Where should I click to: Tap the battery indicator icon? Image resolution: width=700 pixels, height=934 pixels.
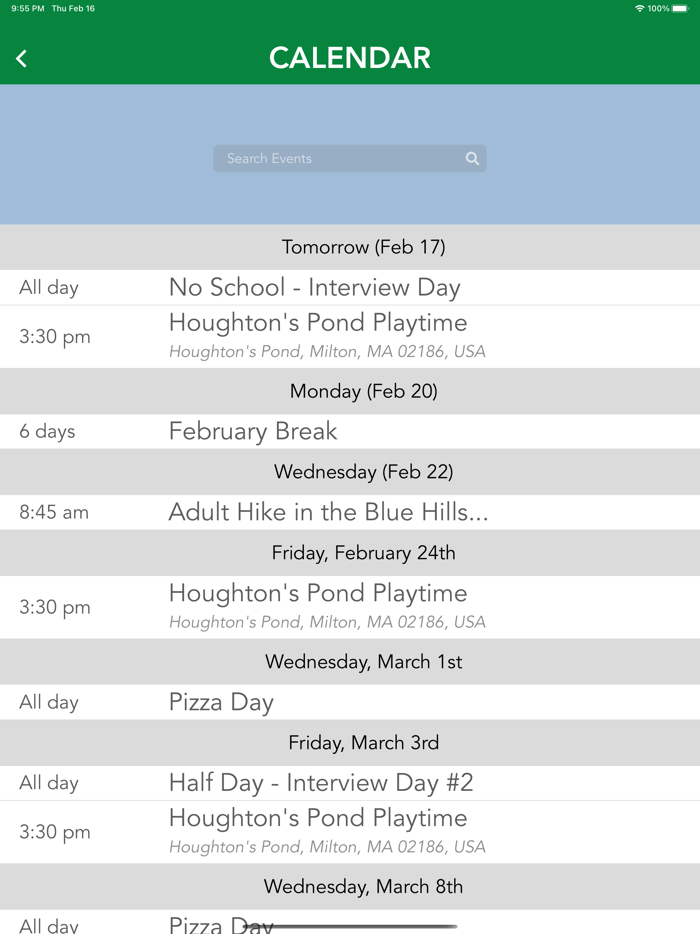[680, 9]
